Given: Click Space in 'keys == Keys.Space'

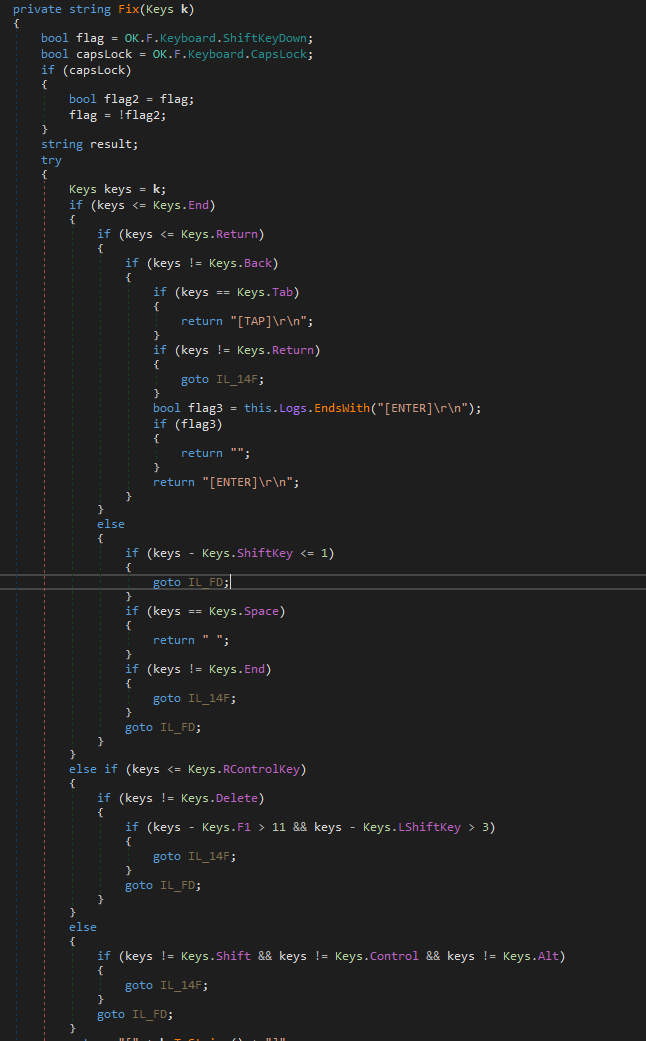Looking at the screenshot, I should pyautogui.click(x=261, y=611).
